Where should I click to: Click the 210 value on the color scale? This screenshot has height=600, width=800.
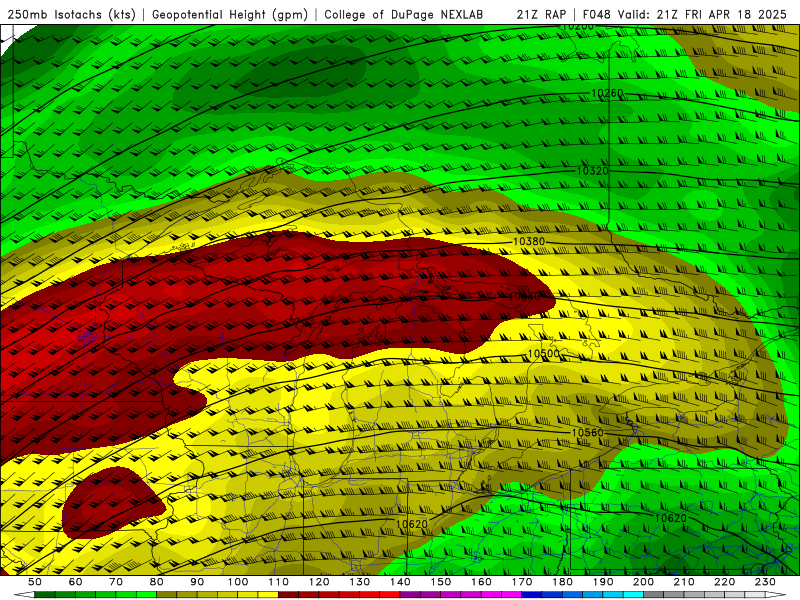(x=684, y=582)
